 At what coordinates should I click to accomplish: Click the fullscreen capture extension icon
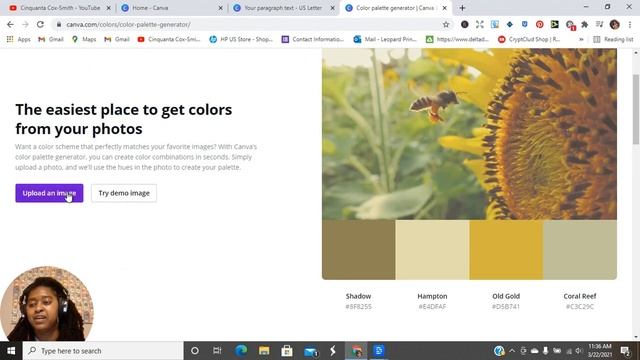coord(480,24)
